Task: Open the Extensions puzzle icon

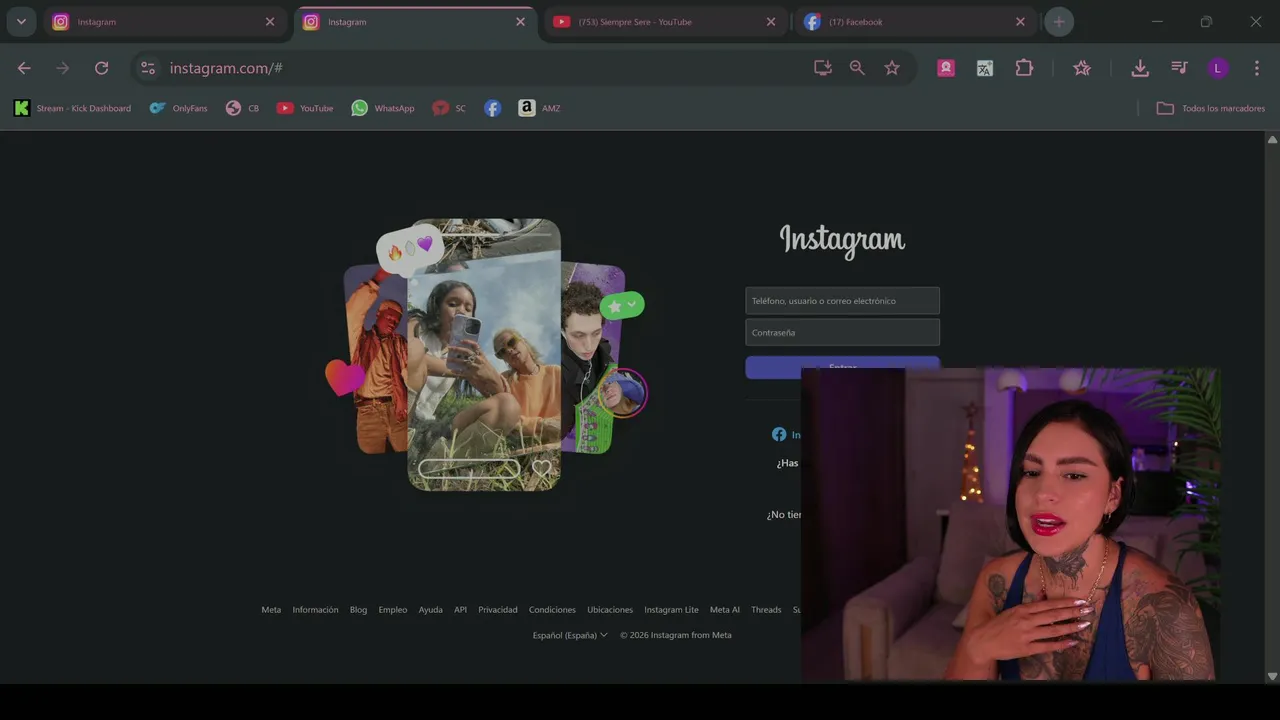Action: pyautogui.click(x=1024, y=68)
